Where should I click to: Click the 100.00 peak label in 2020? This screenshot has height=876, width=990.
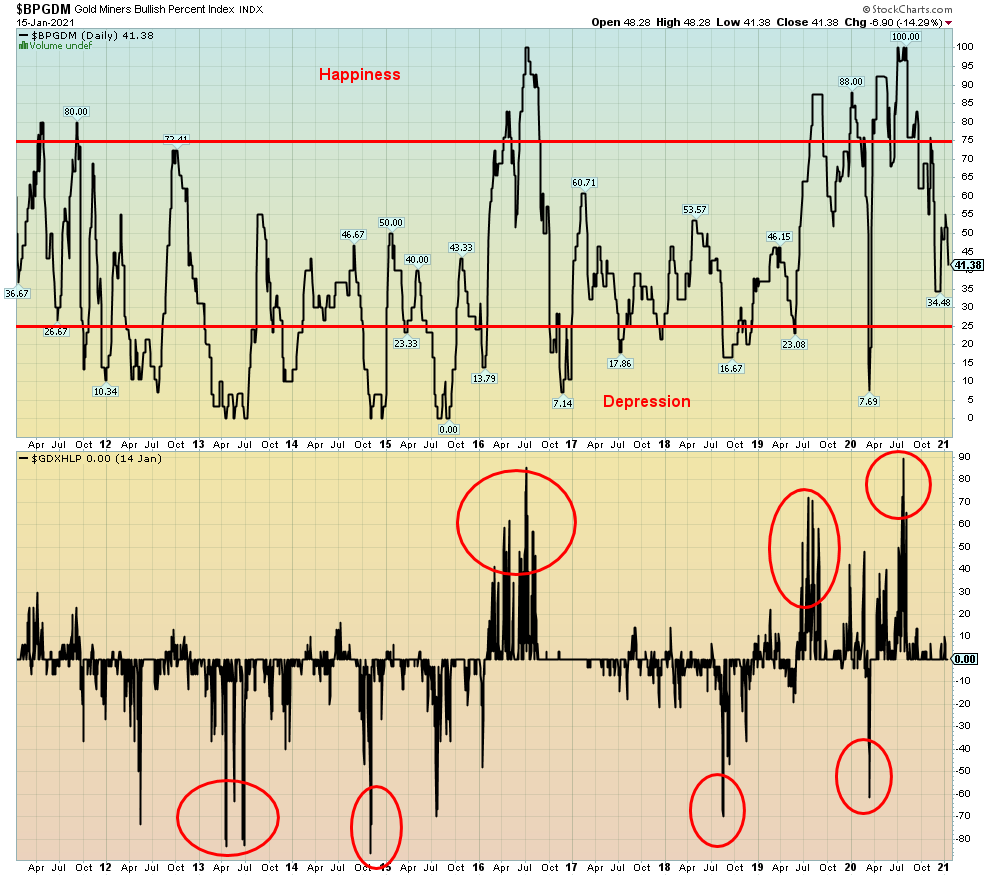(x=906, y=37)
